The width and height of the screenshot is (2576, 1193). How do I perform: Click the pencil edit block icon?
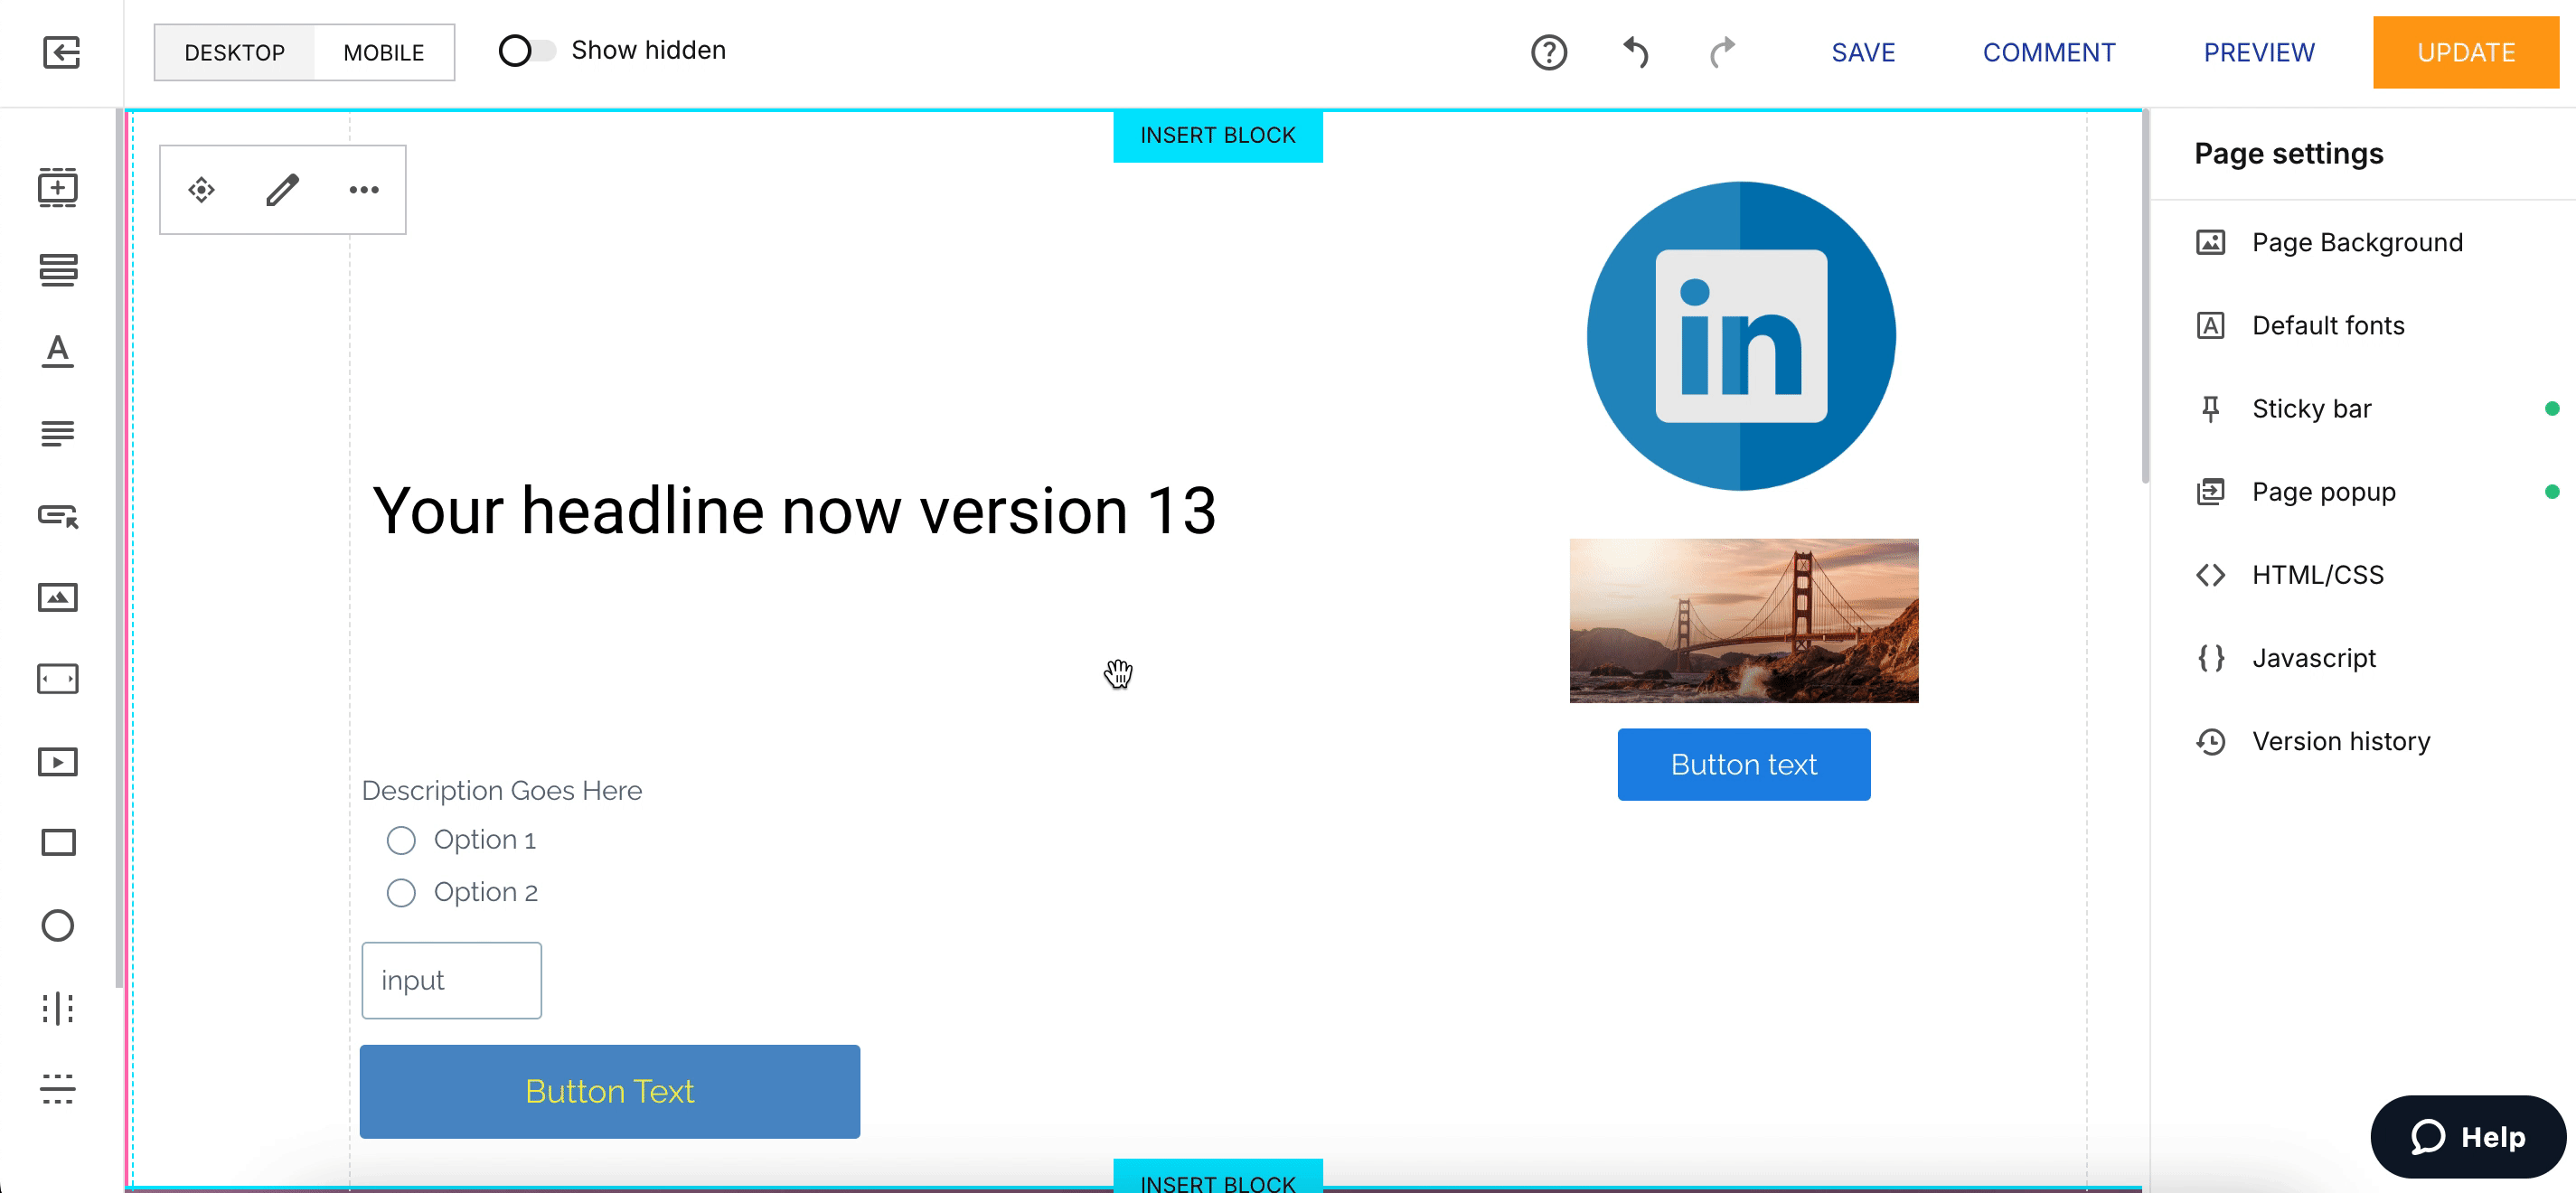[283, 189]
